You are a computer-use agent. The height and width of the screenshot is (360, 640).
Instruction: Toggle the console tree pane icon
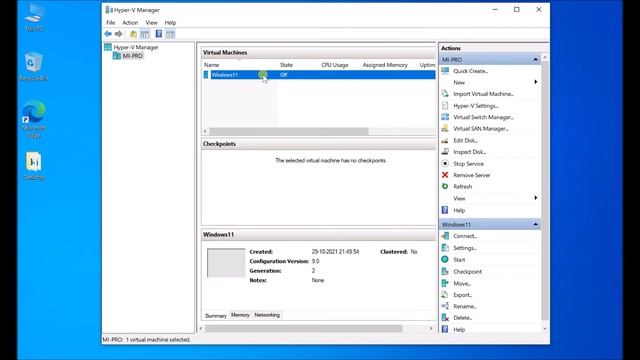tap(145, 34)
